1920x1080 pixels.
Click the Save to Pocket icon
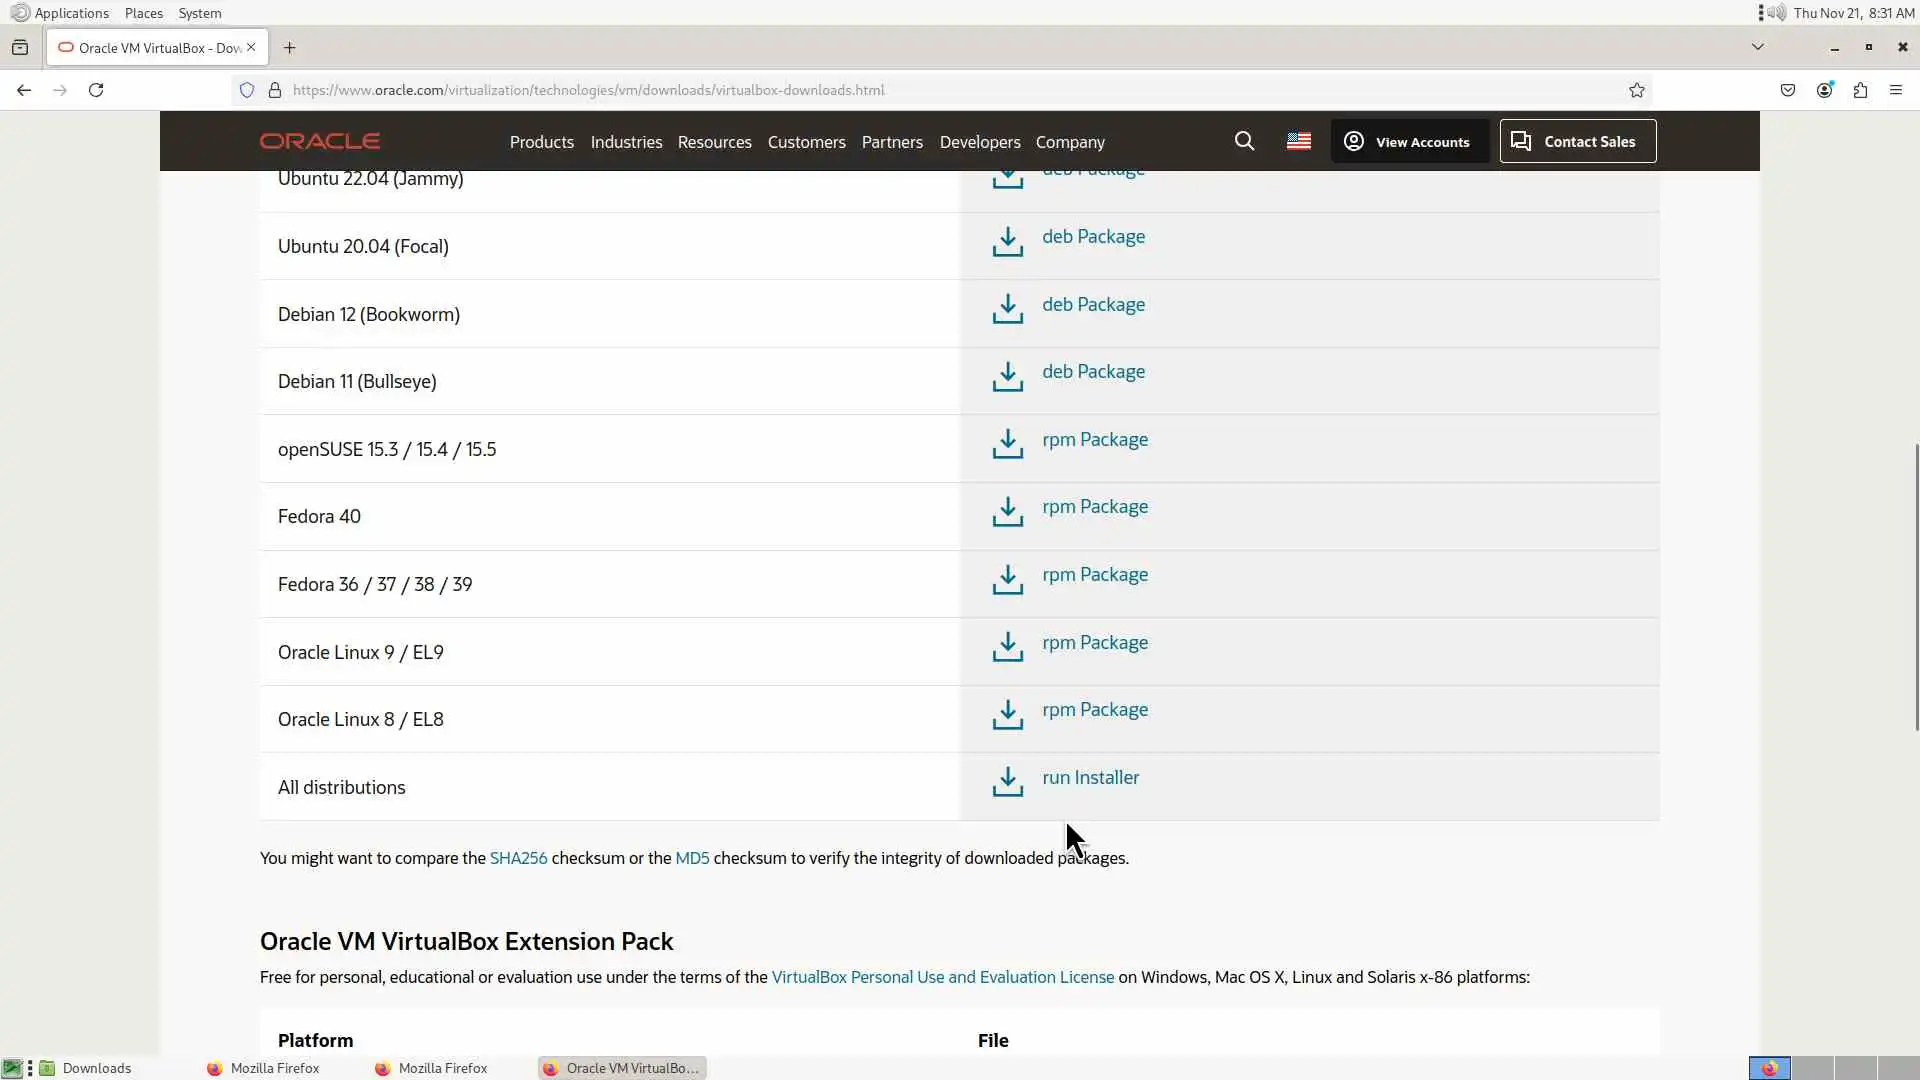click(x=1788, y=90)
